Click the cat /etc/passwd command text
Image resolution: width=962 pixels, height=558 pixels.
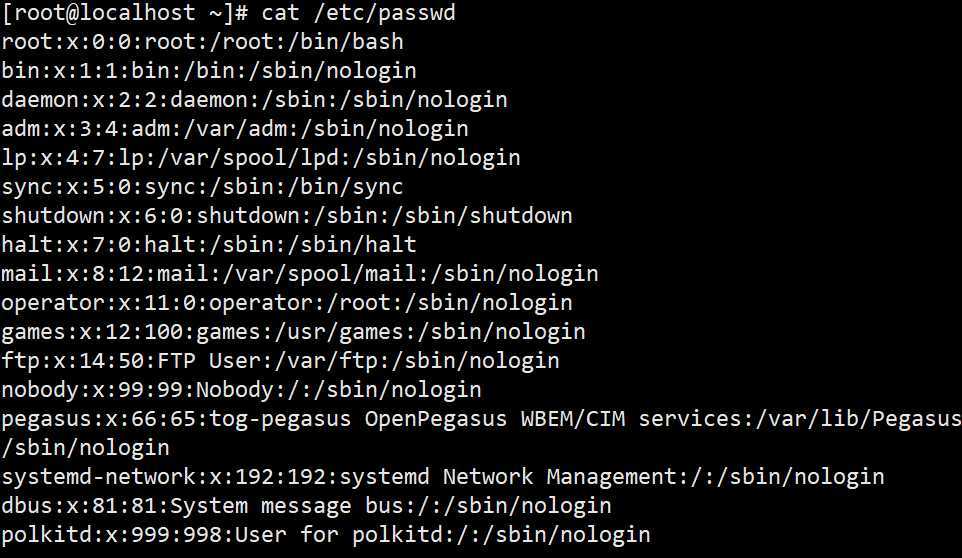click(358, 13)
